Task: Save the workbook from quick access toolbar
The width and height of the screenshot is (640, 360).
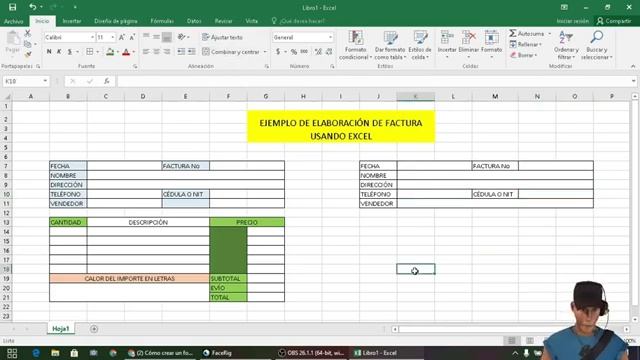Action: point(13,7)
